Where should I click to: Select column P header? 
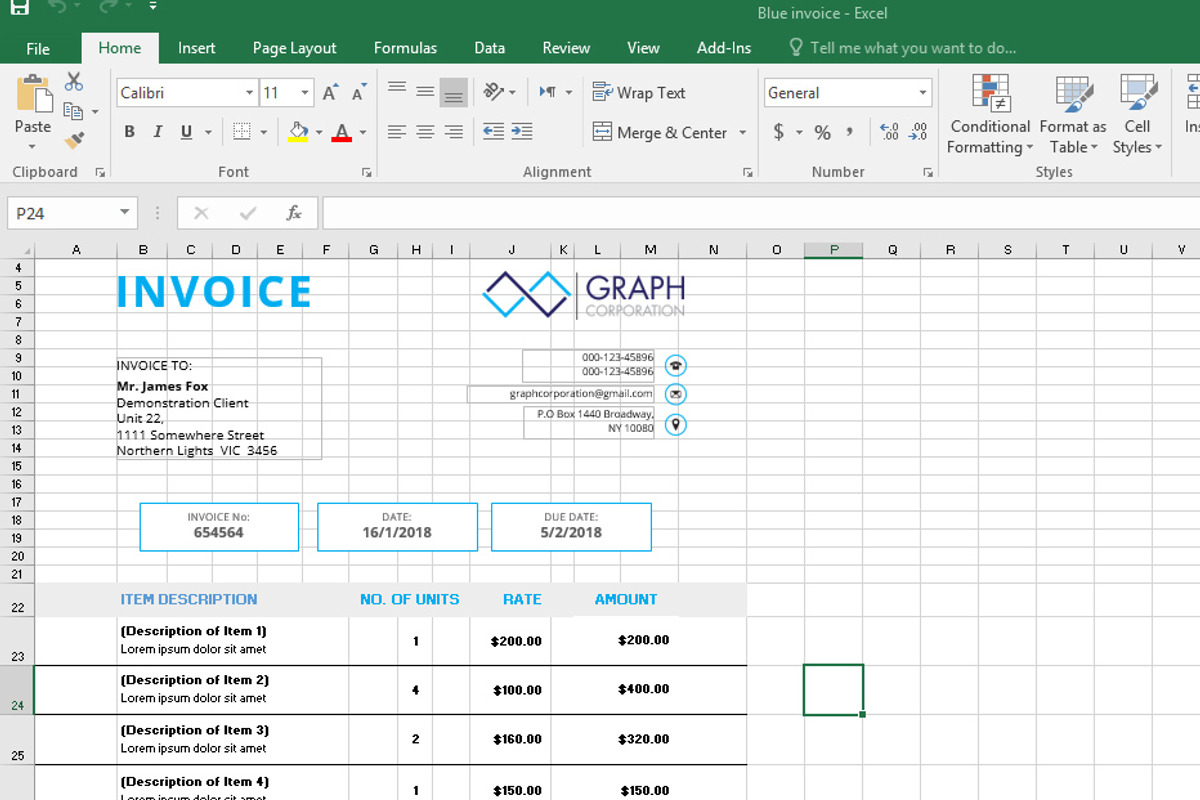(x=834, y=250)
